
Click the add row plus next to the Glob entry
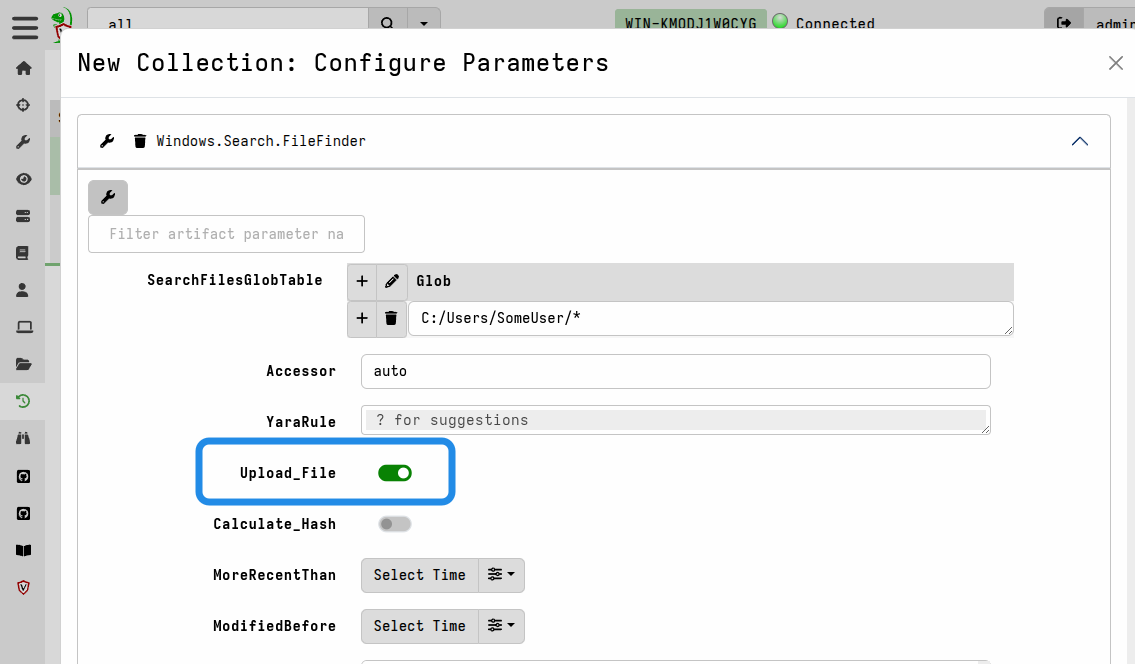click(361, 319)
